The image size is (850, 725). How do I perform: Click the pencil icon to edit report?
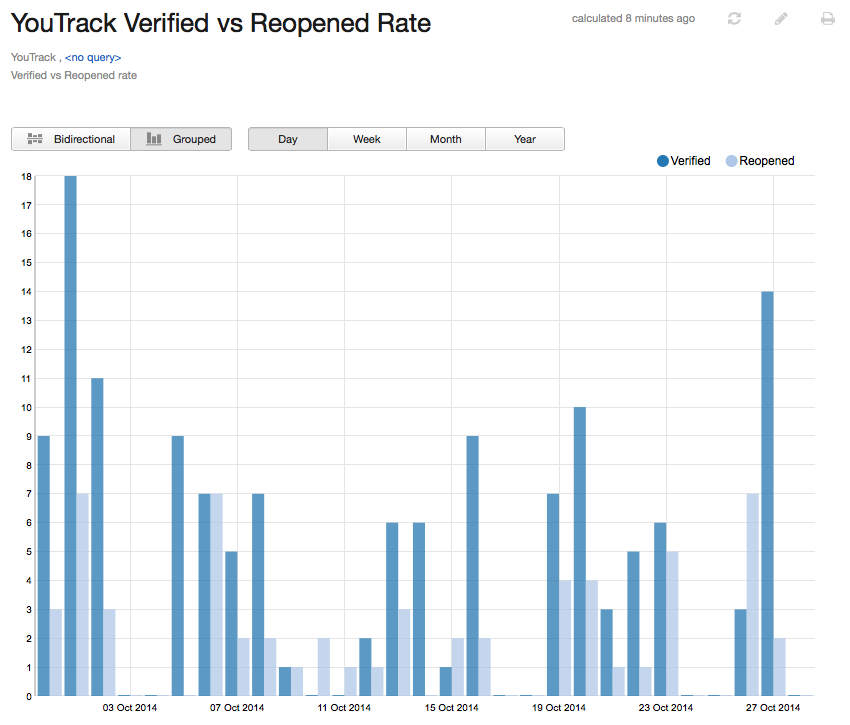click(781, 18)
